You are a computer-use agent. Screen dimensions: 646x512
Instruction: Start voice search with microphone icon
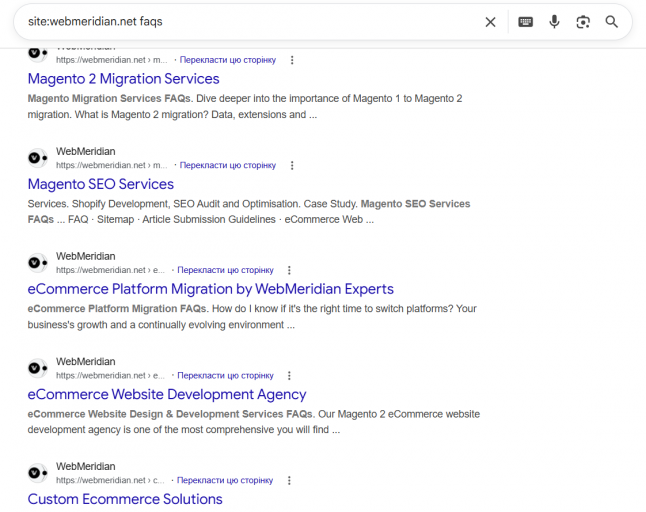click(555, 21)
